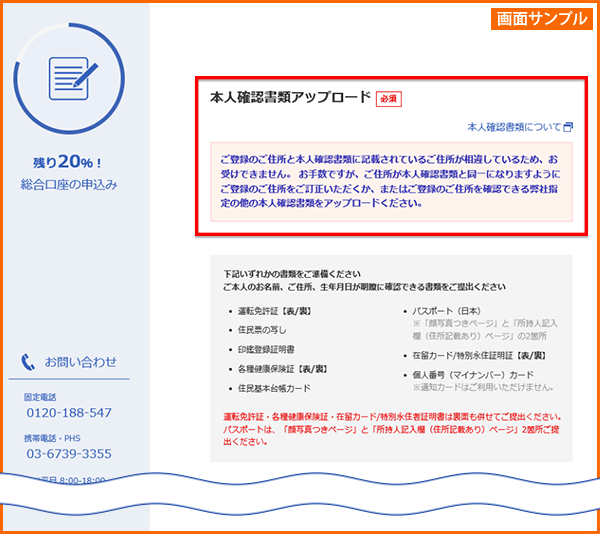This screenshot has height=534, width=600.
Task: Click the blue address mismatch error message
Action: click(391, 181)
